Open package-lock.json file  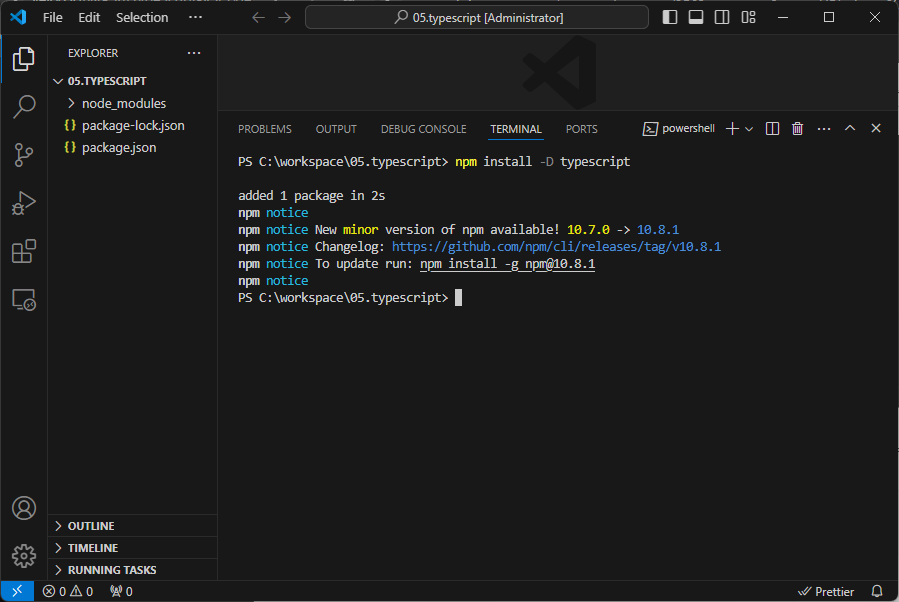(x=132, y=126)
